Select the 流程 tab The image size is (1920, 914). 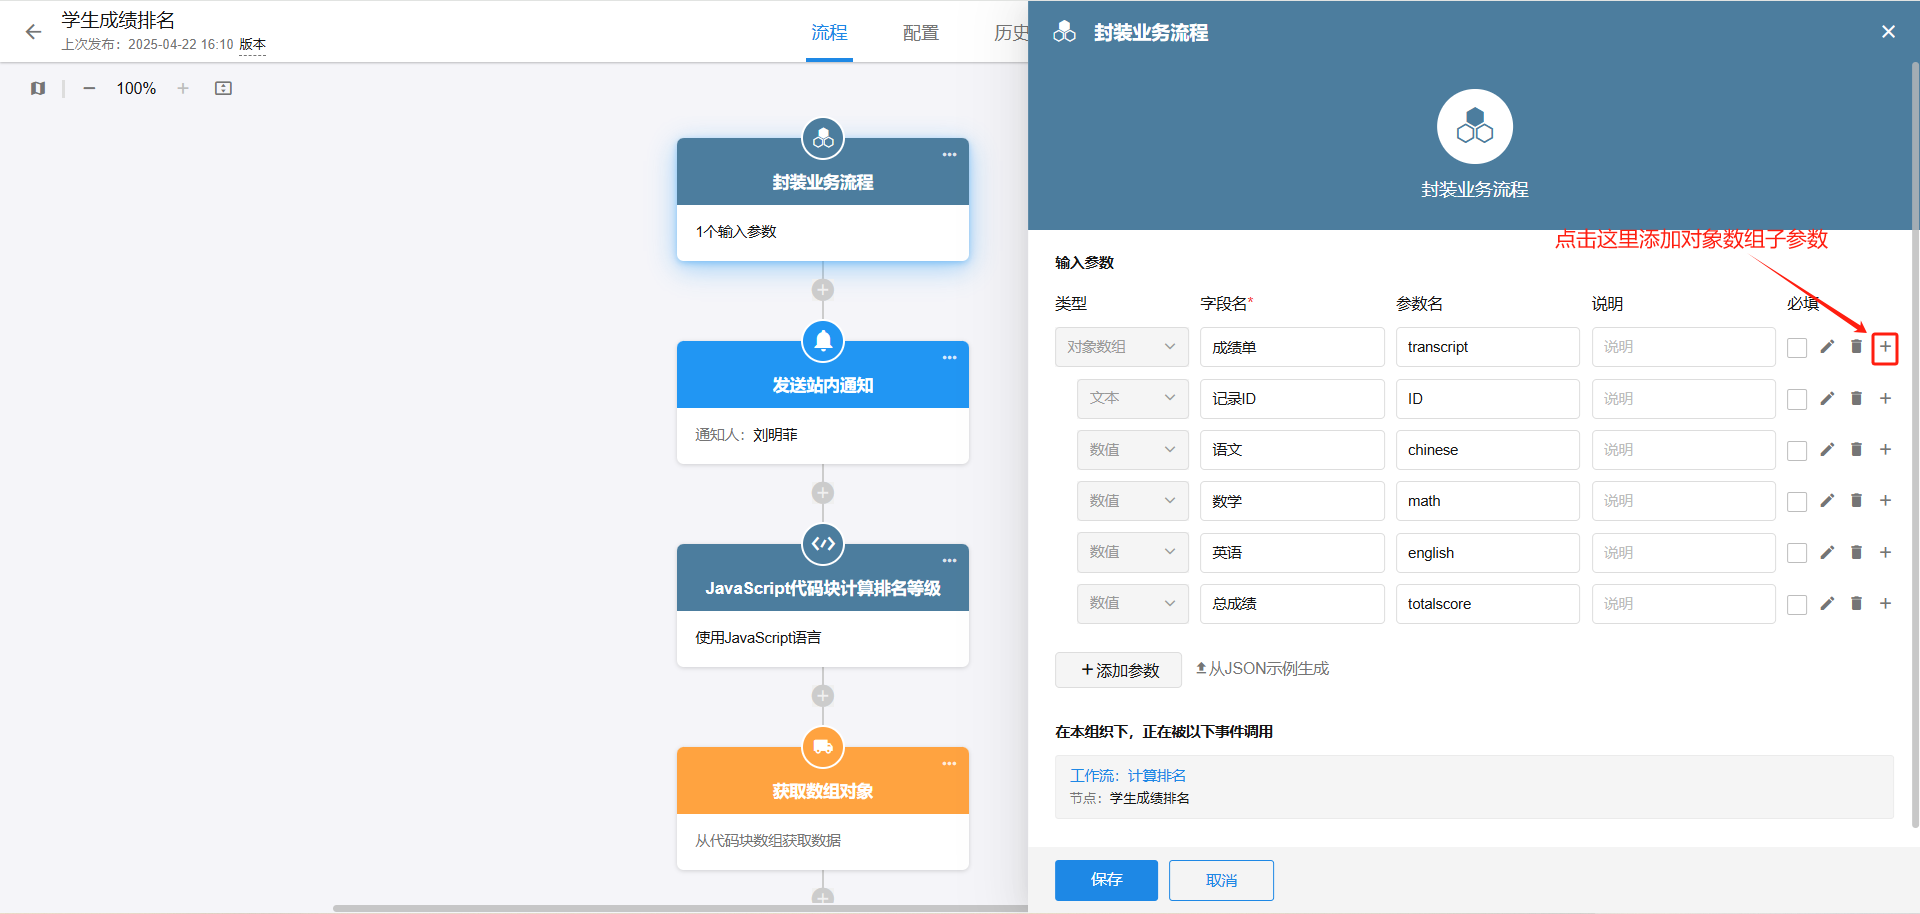[x=829, y=33]
